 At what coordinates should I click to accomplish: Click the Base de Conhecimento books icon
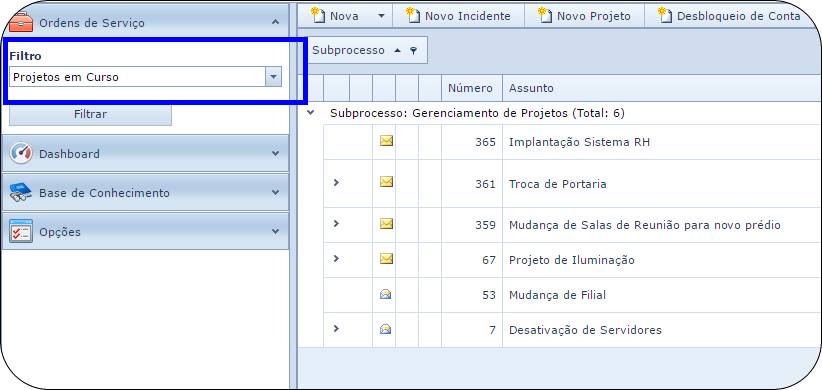click(x=21, y=192)
